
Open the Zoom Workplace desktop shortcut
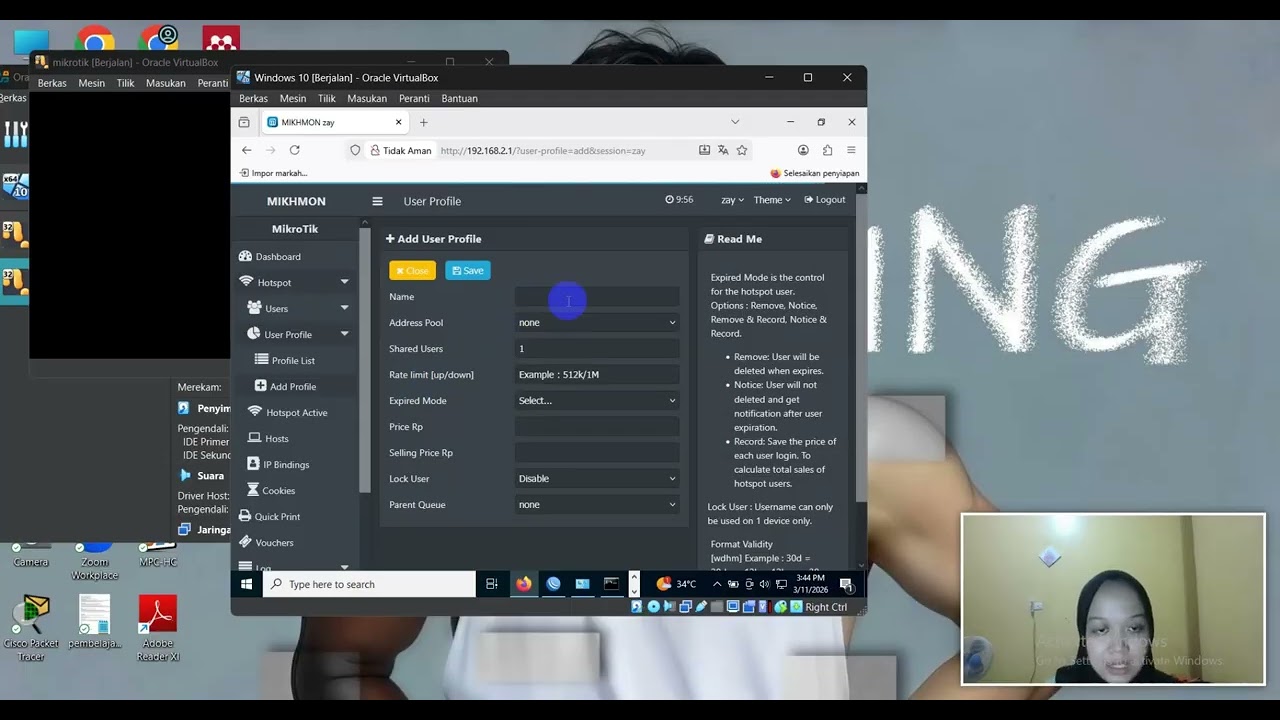point(95,562)
